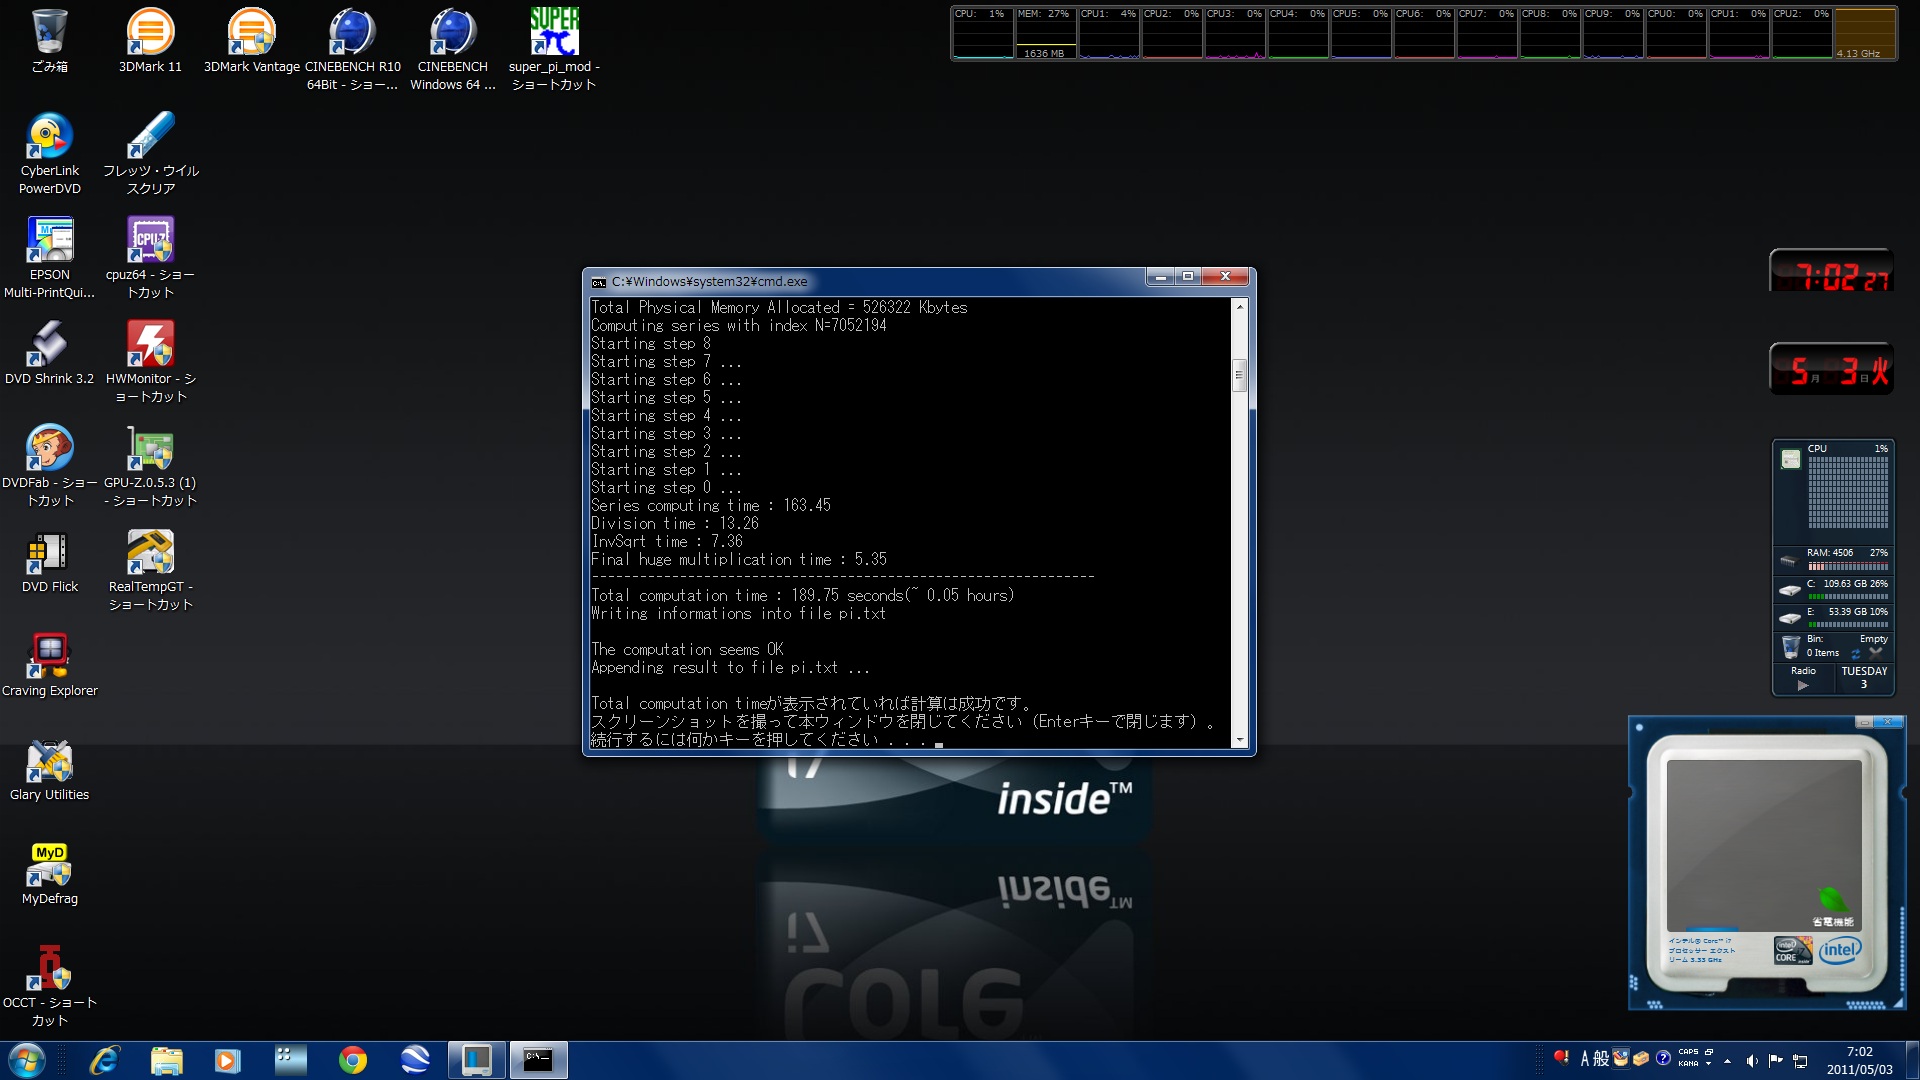Click the clock date 2011/05/03 in the taskbar
The image size is (1920, 1080).
pyautogui.click(x=1859, y=1069)
